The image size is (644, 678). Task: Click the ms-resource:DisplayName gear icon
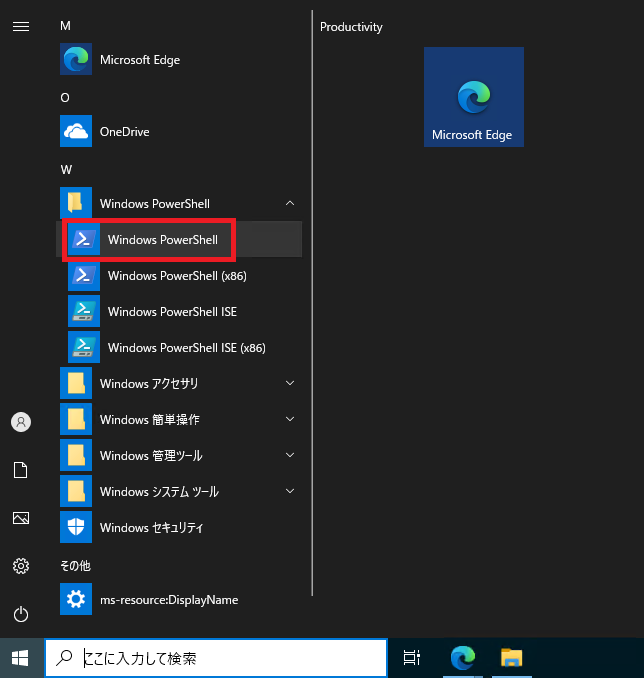pos(76,599)
